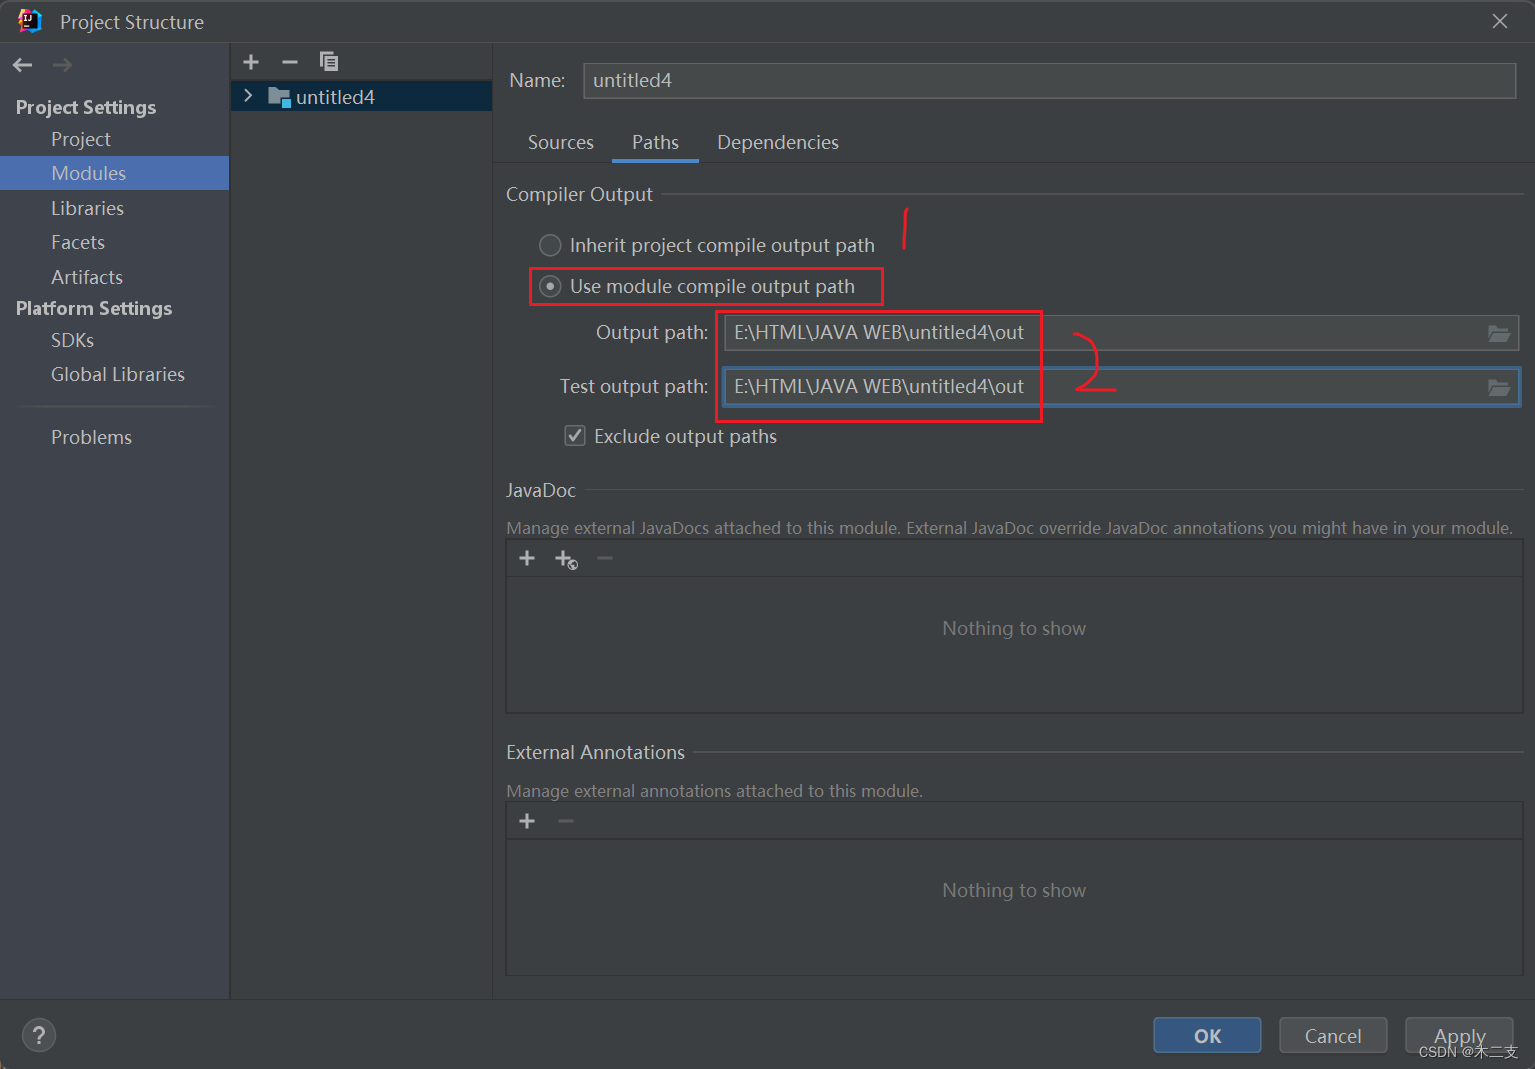Toggle Exclude output paths checkbox

click(575, 435)
